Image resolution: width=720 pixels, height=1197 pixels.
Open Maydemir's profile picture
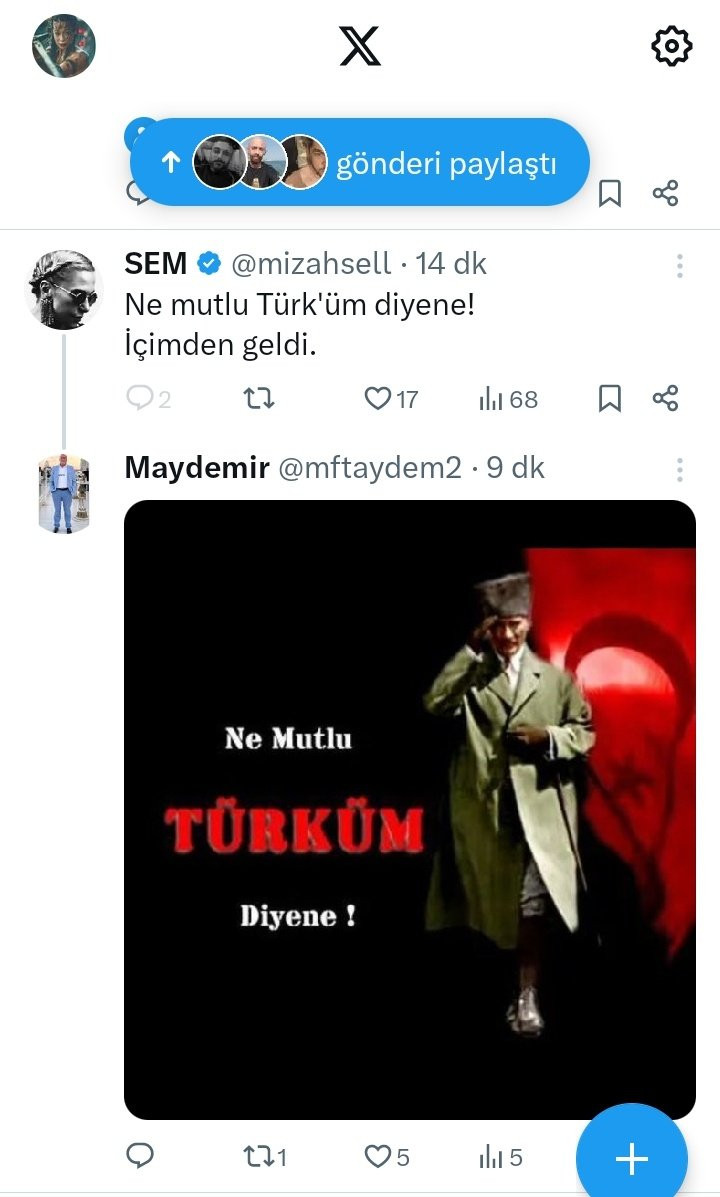[64, 493]
